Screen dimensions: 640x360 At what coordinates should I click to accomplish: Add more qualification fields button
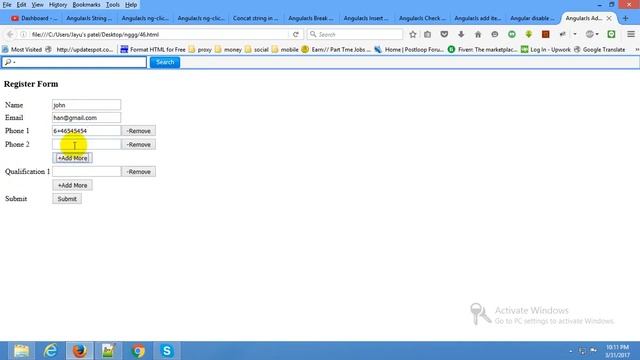point(72,185)
